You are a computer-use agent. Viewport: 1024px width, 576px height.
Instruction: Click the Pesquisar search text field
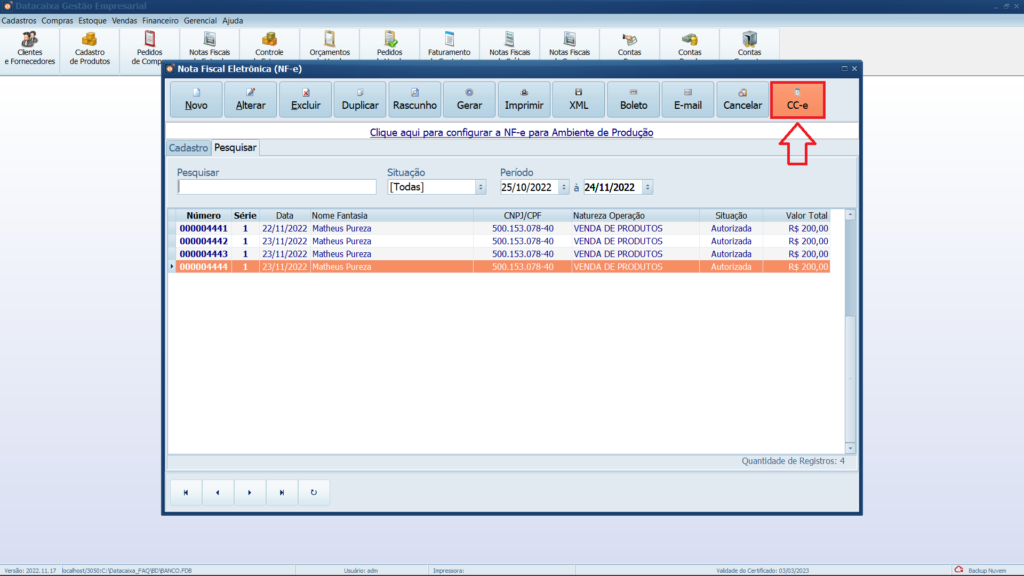click(x=276, y=187)
